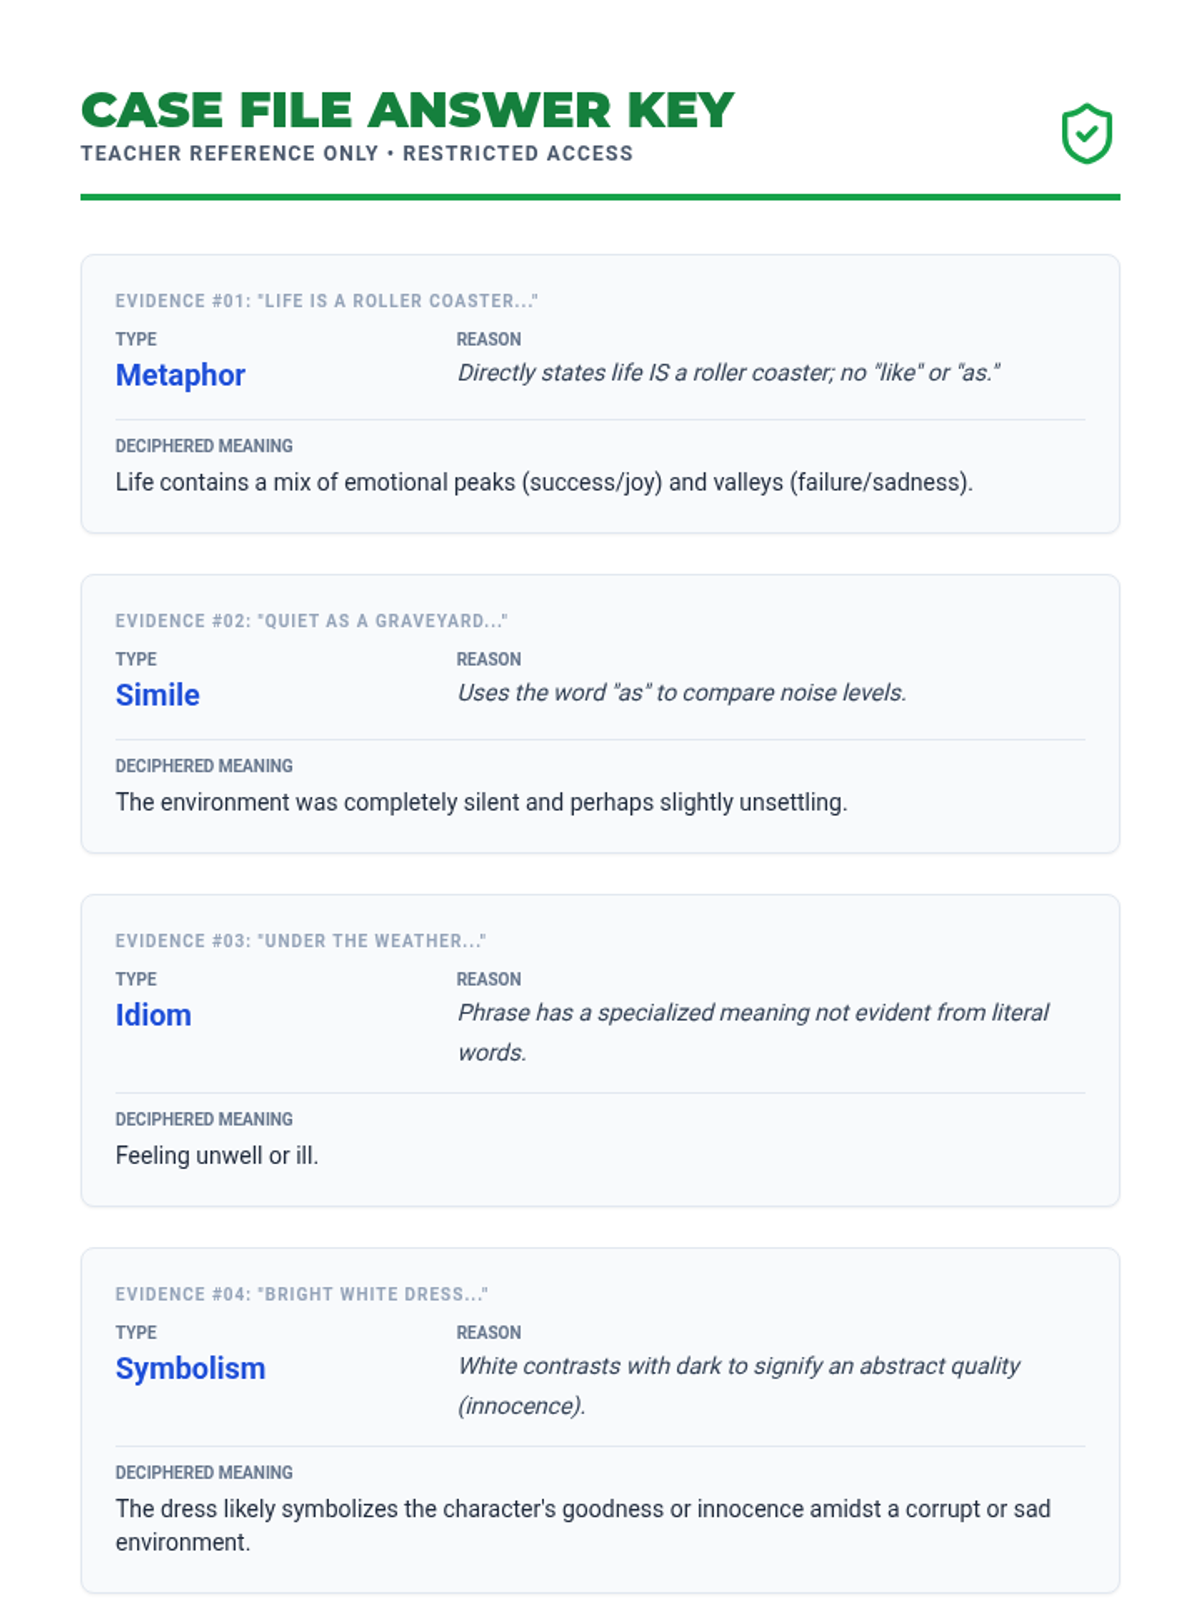Select the "Feeling unwell or ill" meaning

[217, 1155]
